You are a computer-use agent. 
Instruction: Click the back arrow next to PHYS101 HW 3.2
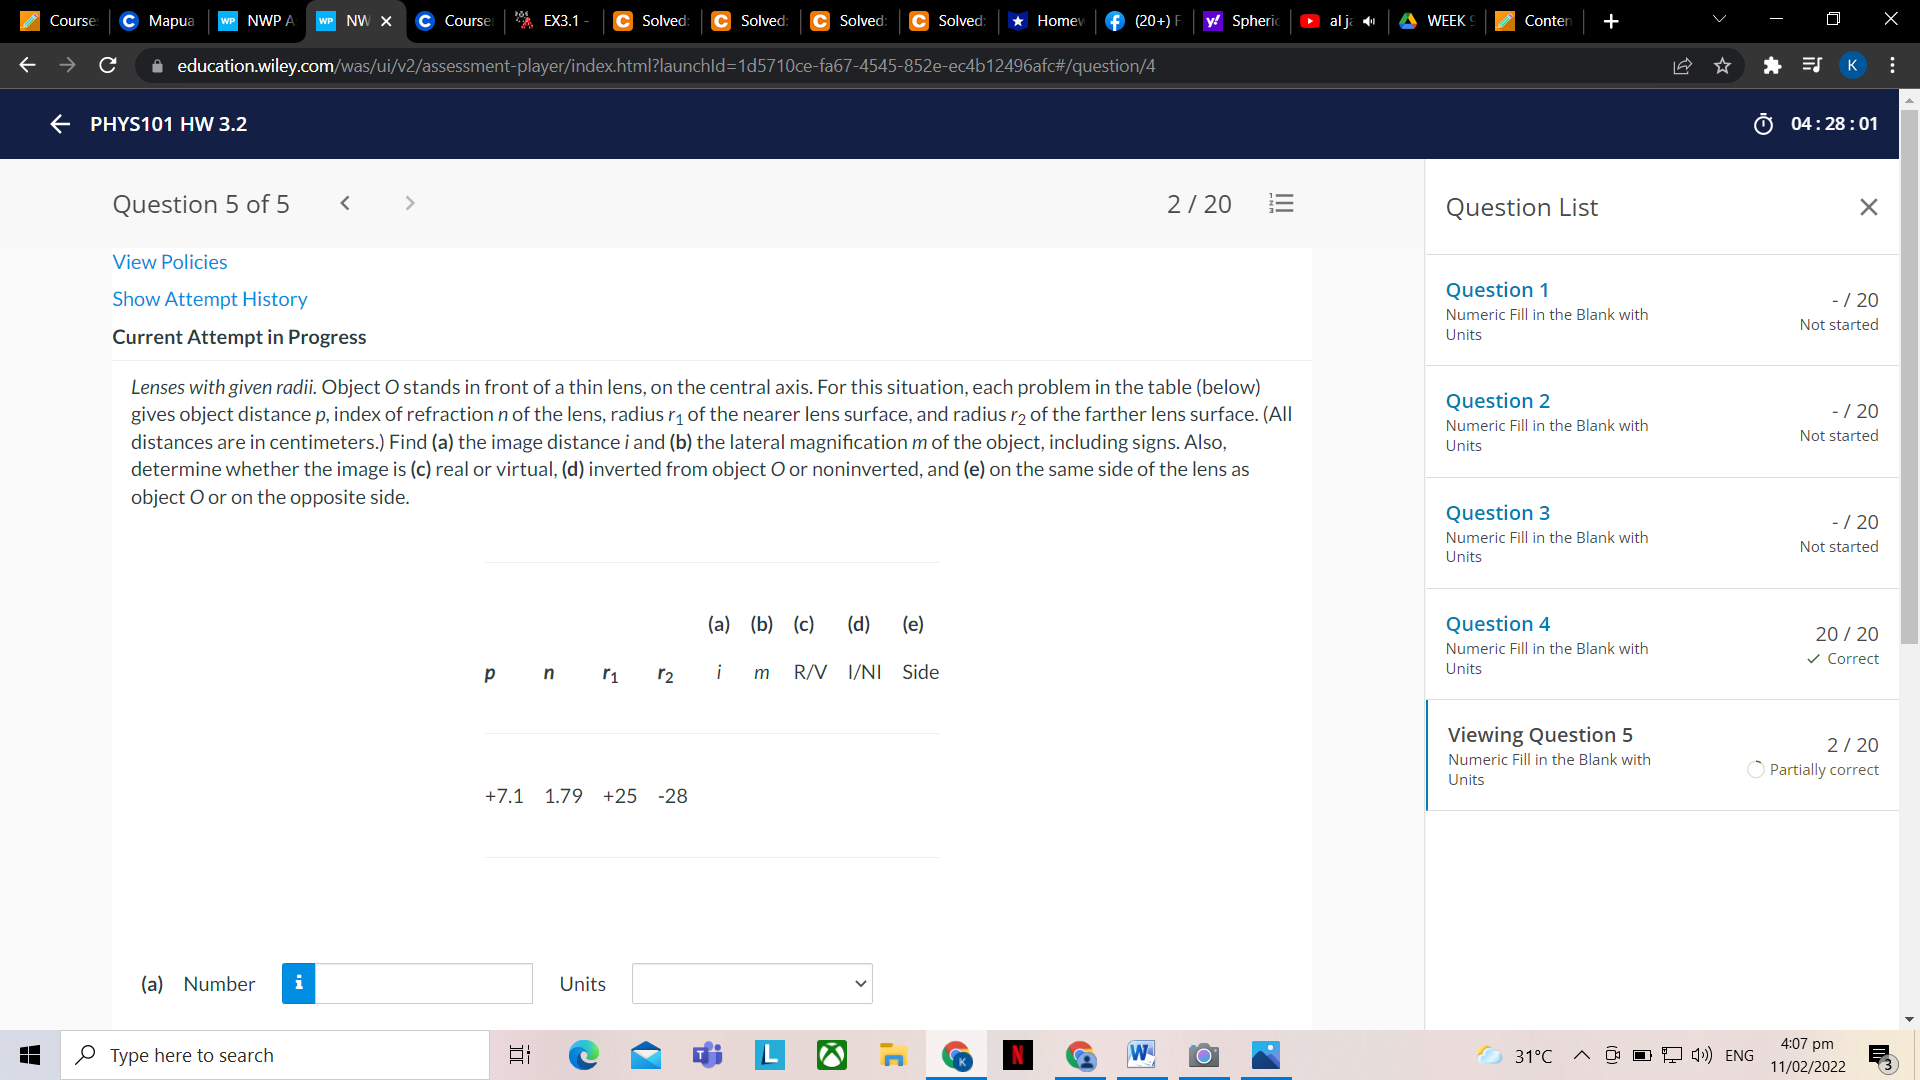(x=59, y=124)
